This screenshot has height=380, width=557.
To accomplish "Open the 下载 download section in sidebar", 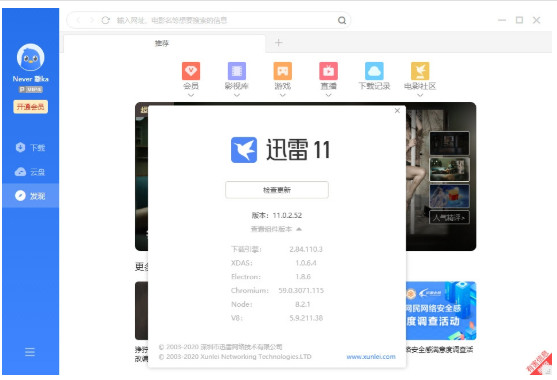I will click(x=31, y=147).
